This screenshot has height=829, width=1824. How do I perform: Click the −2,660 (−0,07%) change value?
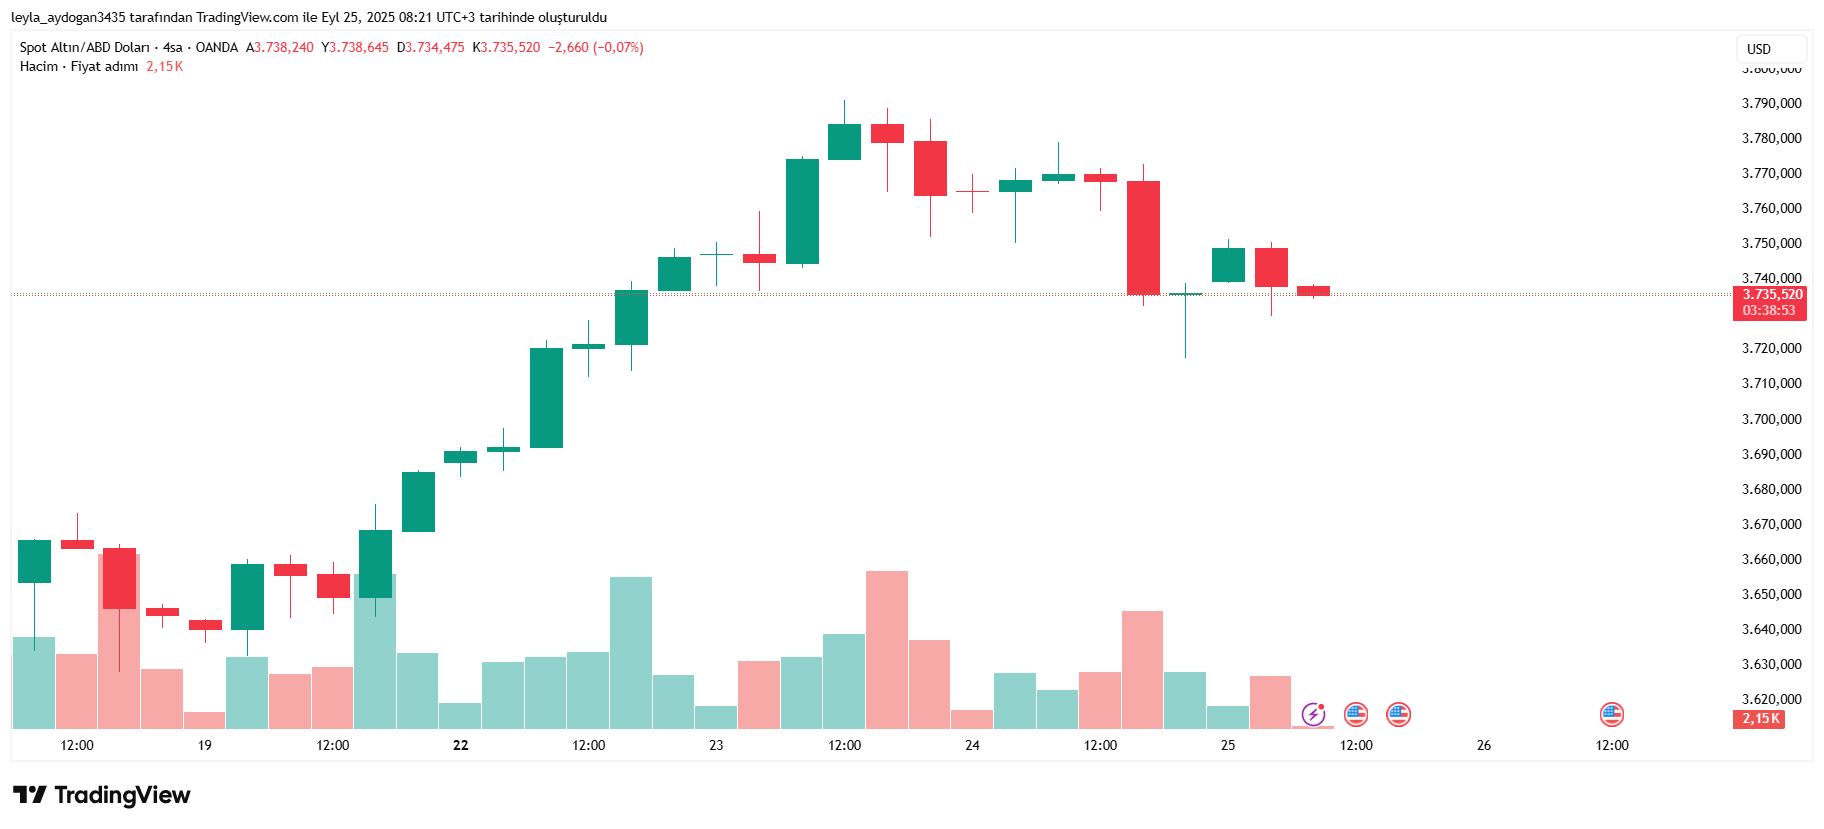click(596, 47)
